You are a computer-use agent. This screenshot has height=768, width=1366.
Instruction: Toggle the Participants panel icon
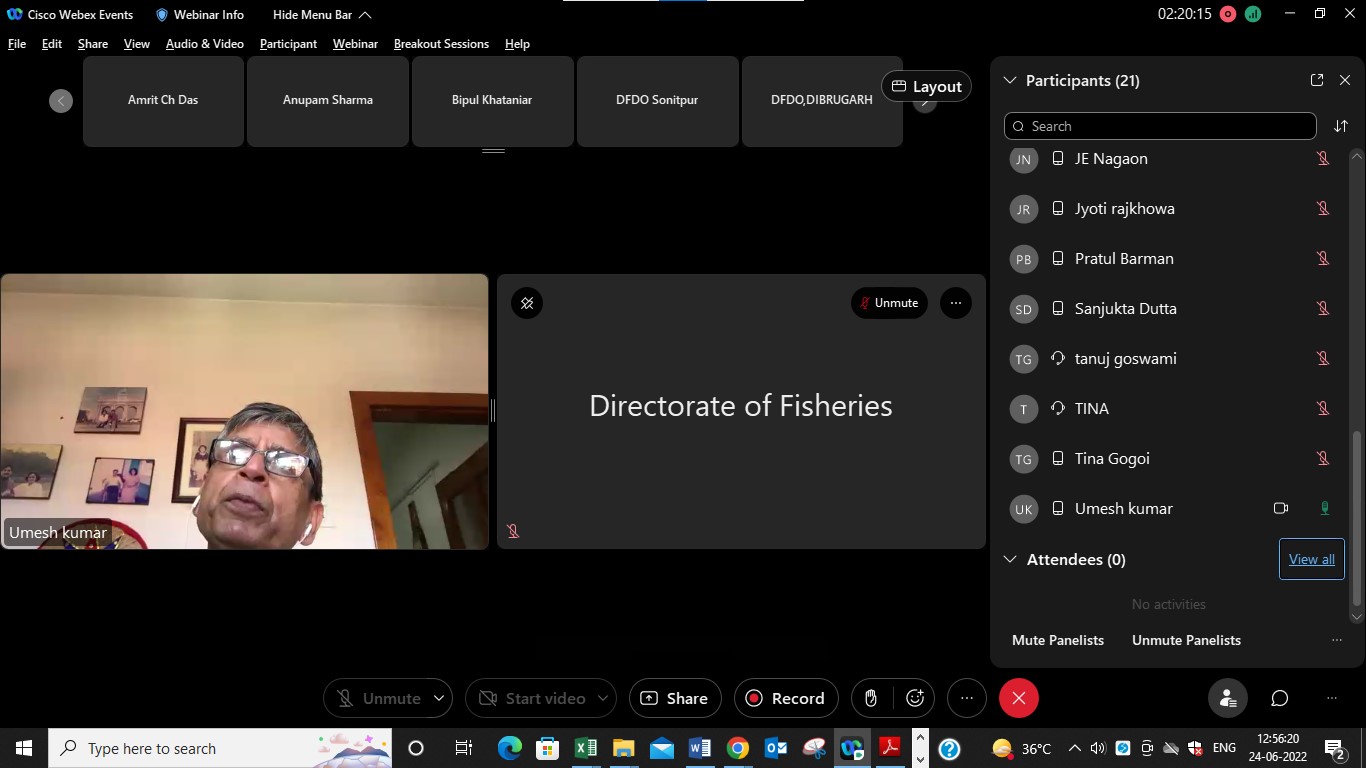click(x=1227, y=698)
